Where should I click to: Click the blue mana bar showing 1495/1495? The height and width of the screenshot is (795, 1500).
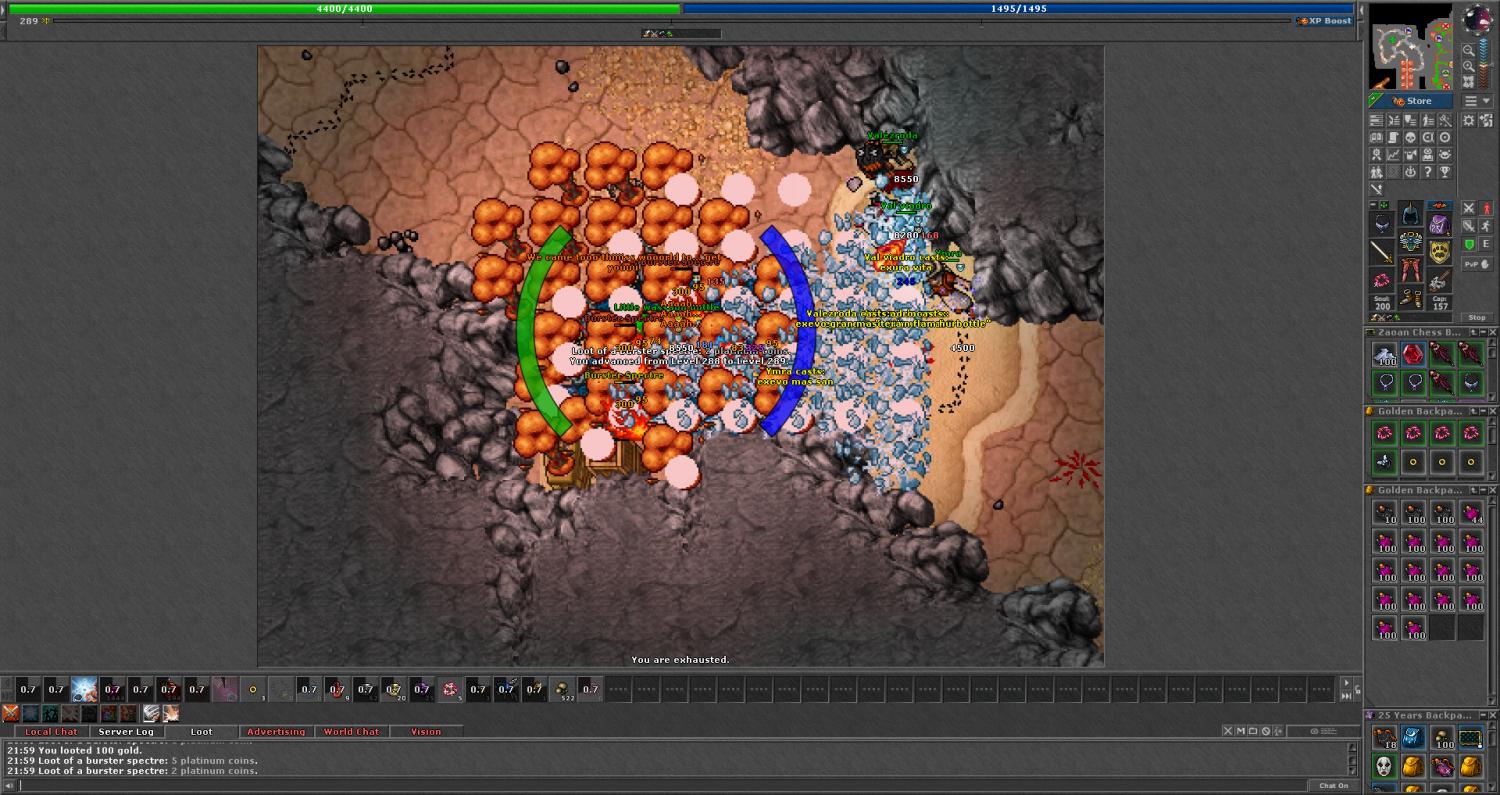1018,9
